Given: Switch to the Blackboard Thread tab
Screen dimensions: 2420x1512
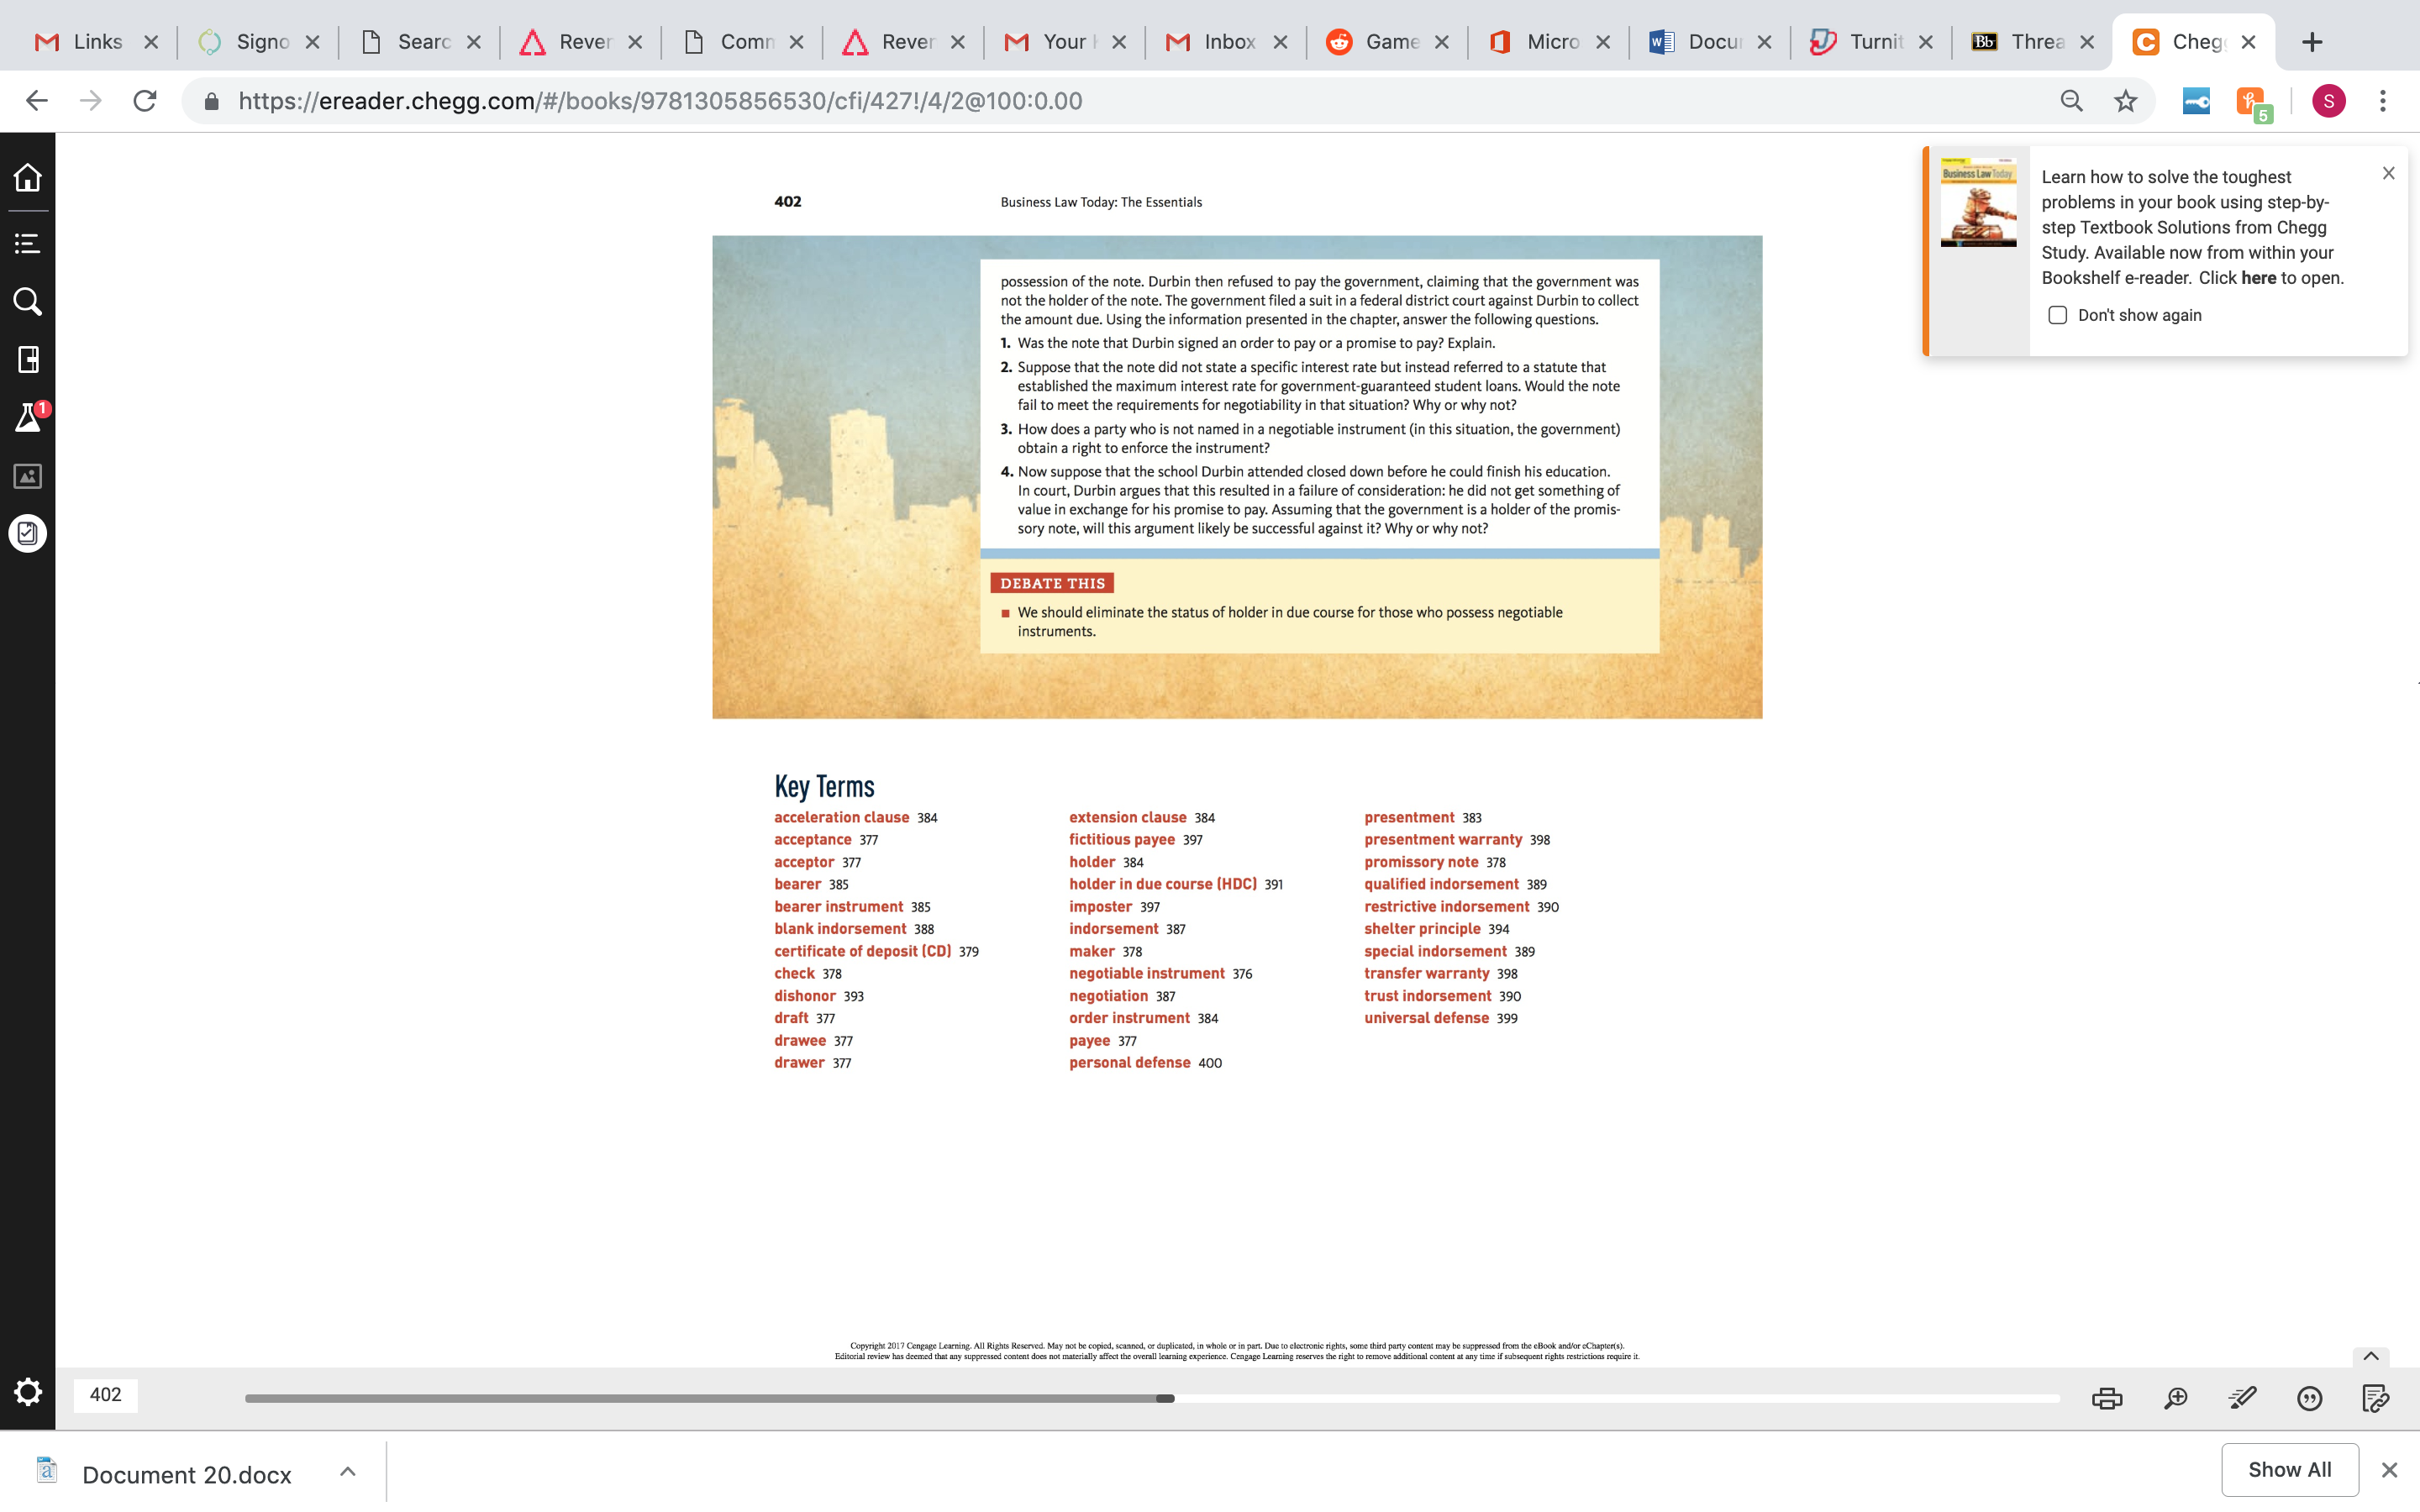Looking at the screenshot, I should tap(2032, 42).
